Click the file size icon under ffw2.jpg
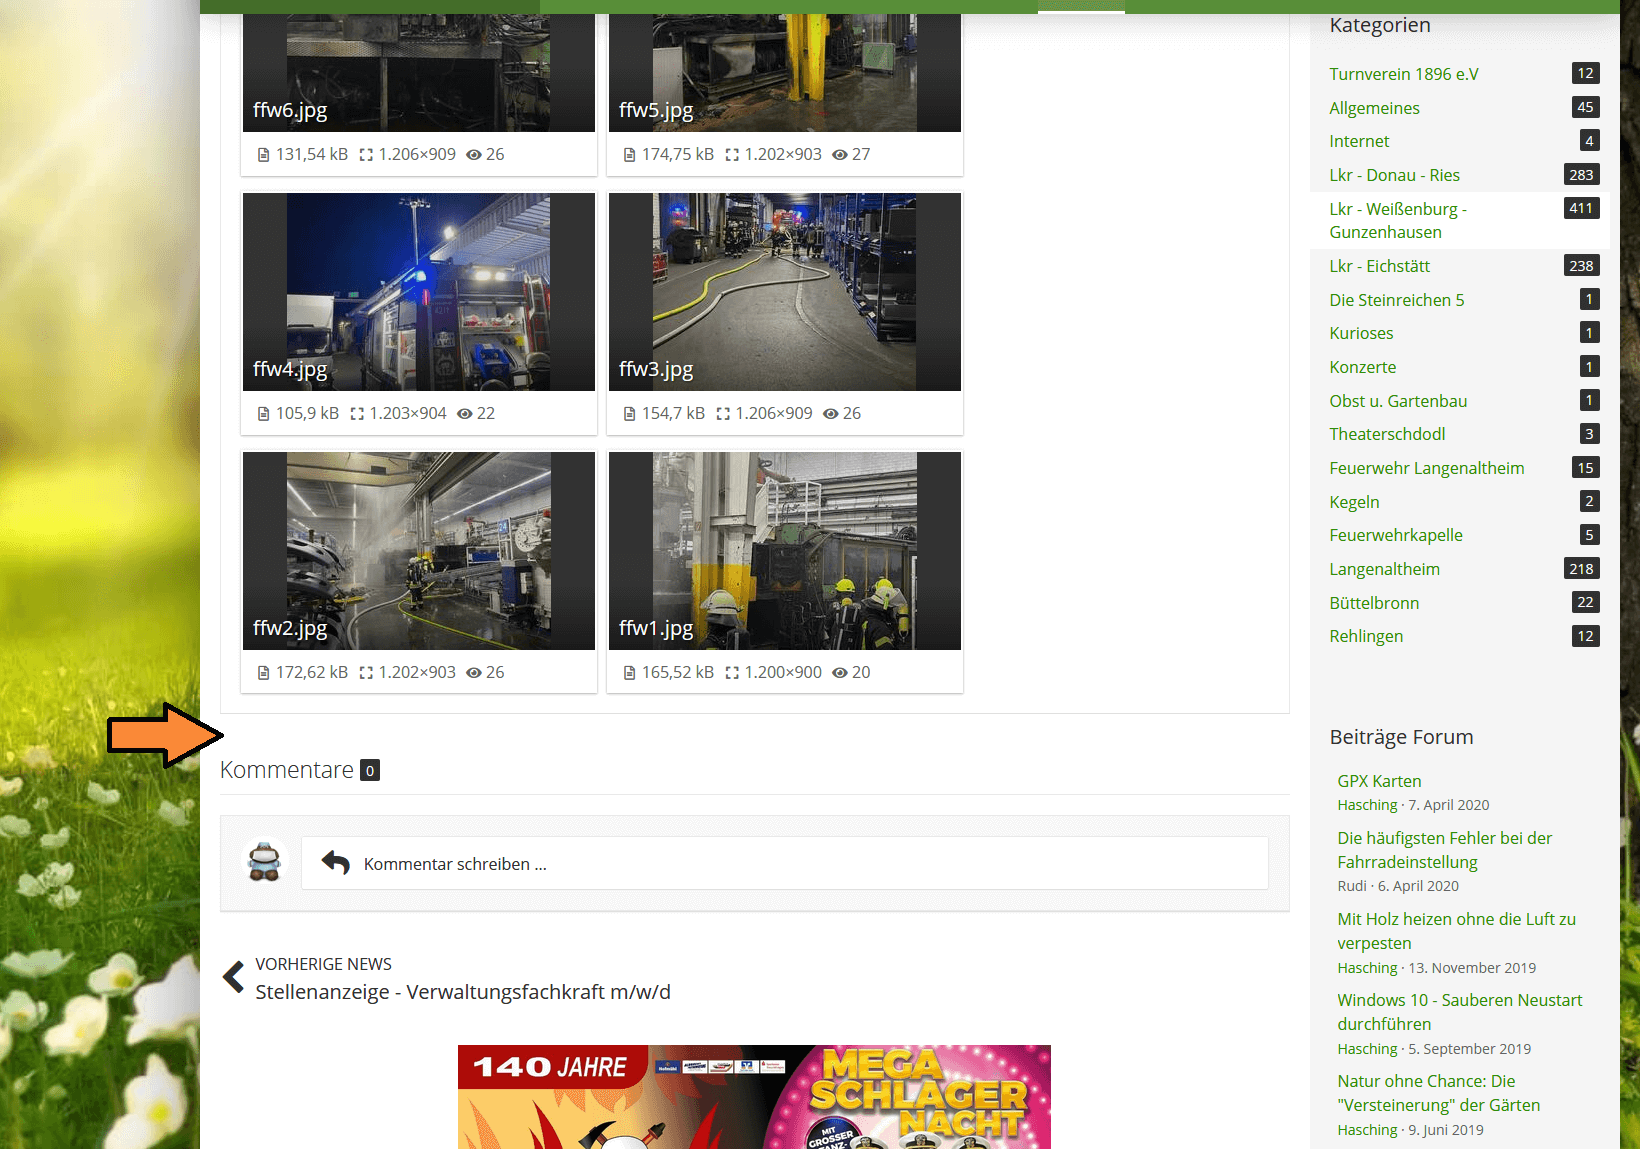Screen dimensions: 1640x1149 coord(264,673)
